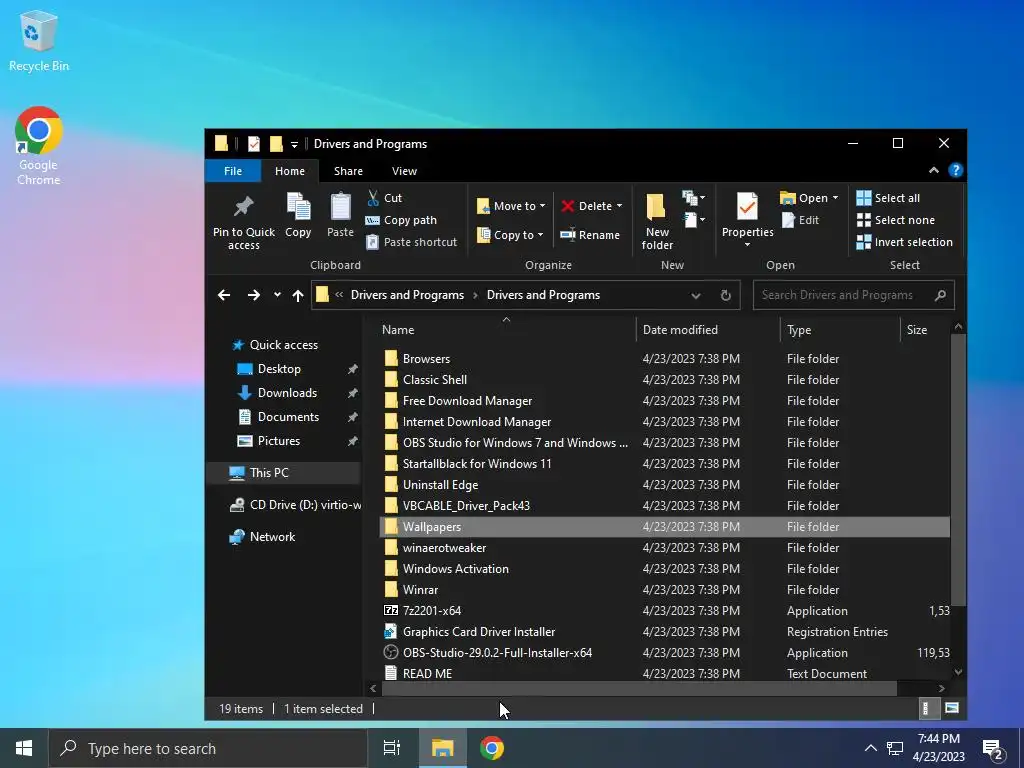Open the notification center icon
This screenshot has width=1024, height=768.
993,748
